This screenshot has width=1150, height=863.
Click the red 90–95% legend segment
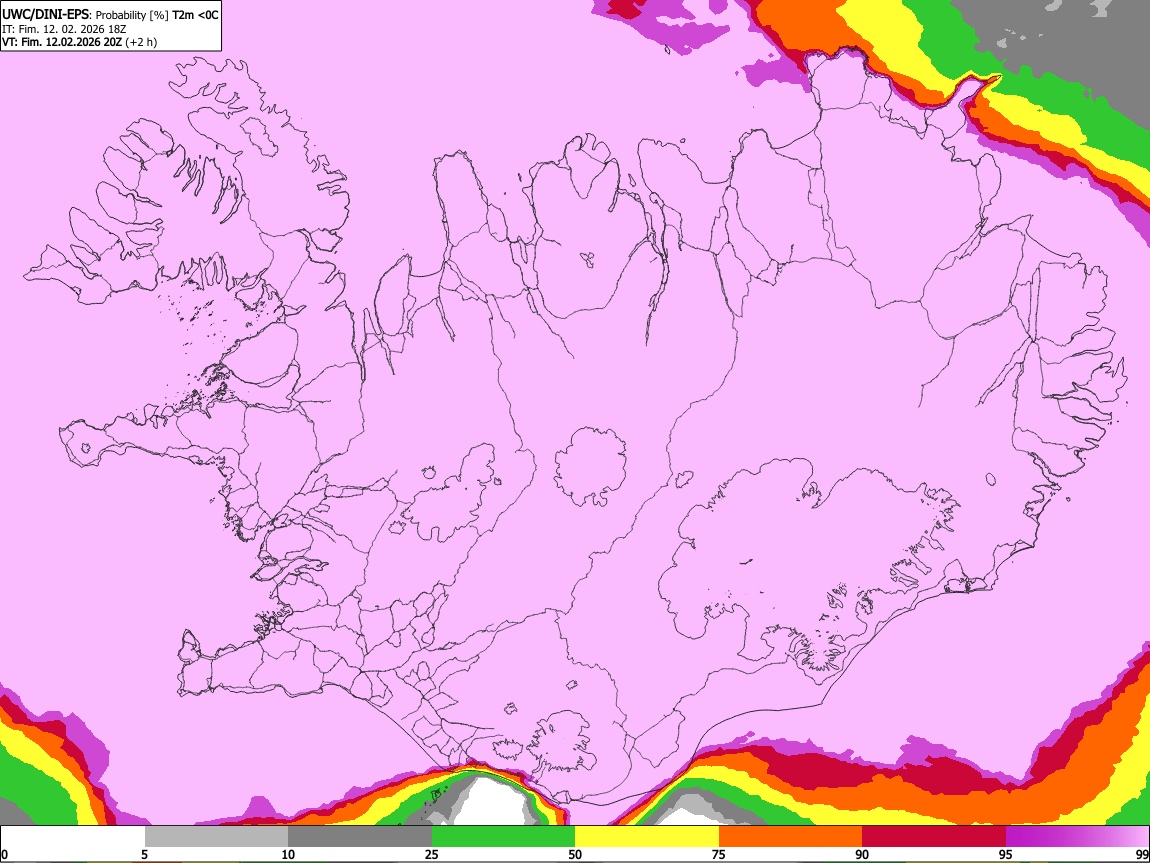(934, 837)
